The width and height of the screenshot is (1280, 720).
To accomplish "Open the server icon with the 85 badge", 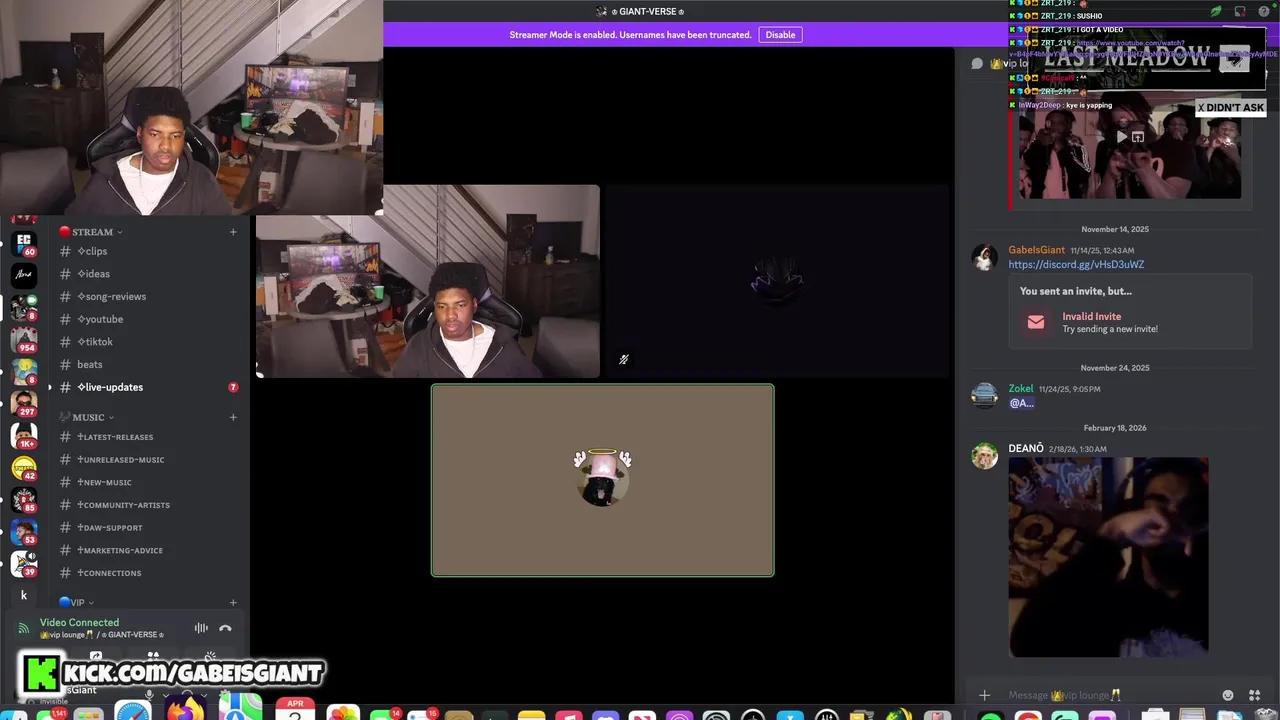I will tap(24, 499).
